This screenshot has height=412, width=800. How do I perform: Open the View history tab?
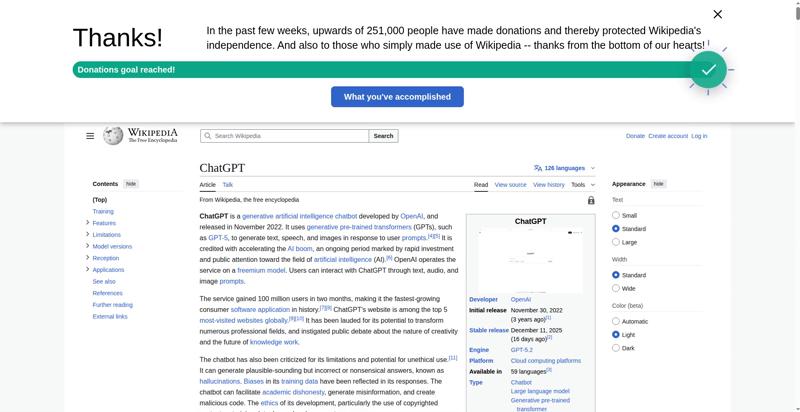pos(548,185)
